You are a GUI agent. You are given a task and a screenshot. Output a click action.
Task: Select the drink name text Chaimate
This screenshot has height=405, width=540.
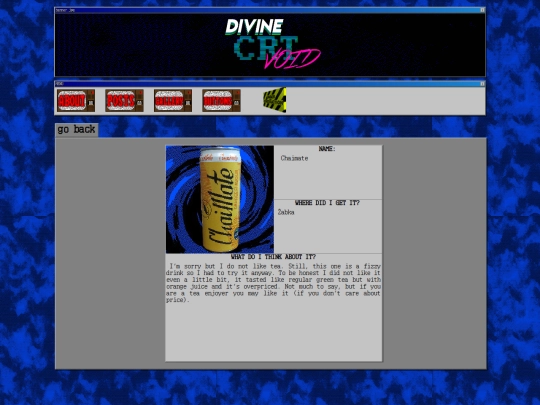[294, 158]
